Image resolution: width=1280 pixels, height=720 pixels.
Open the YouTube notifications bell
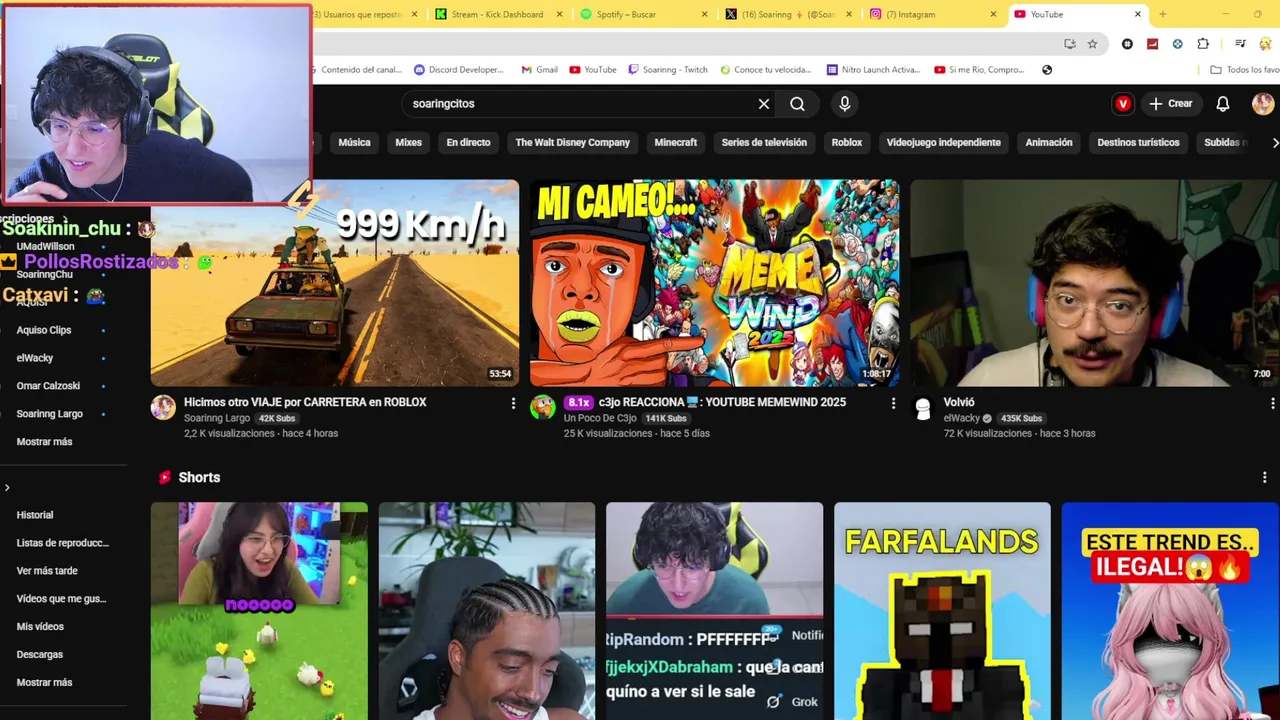pos(1223,104)
